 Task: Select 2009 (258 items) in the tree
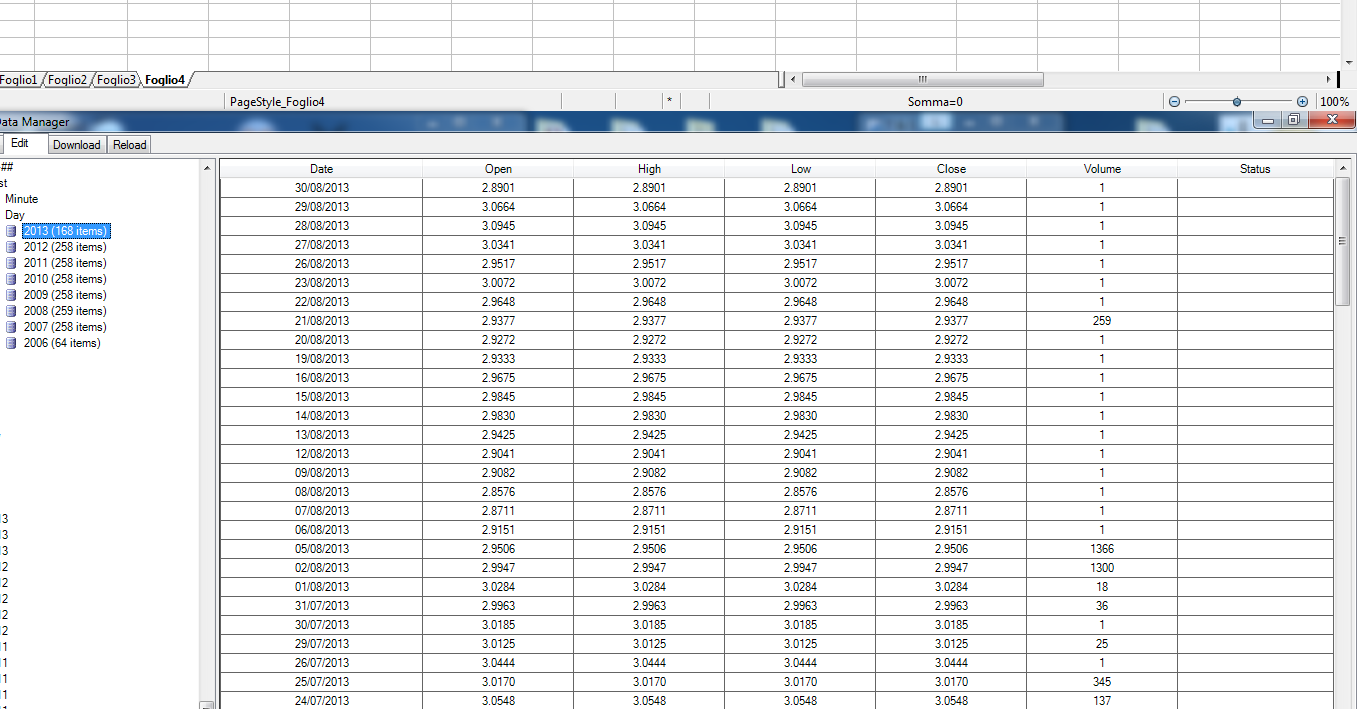pyautogui.click(x=65, y=295)
